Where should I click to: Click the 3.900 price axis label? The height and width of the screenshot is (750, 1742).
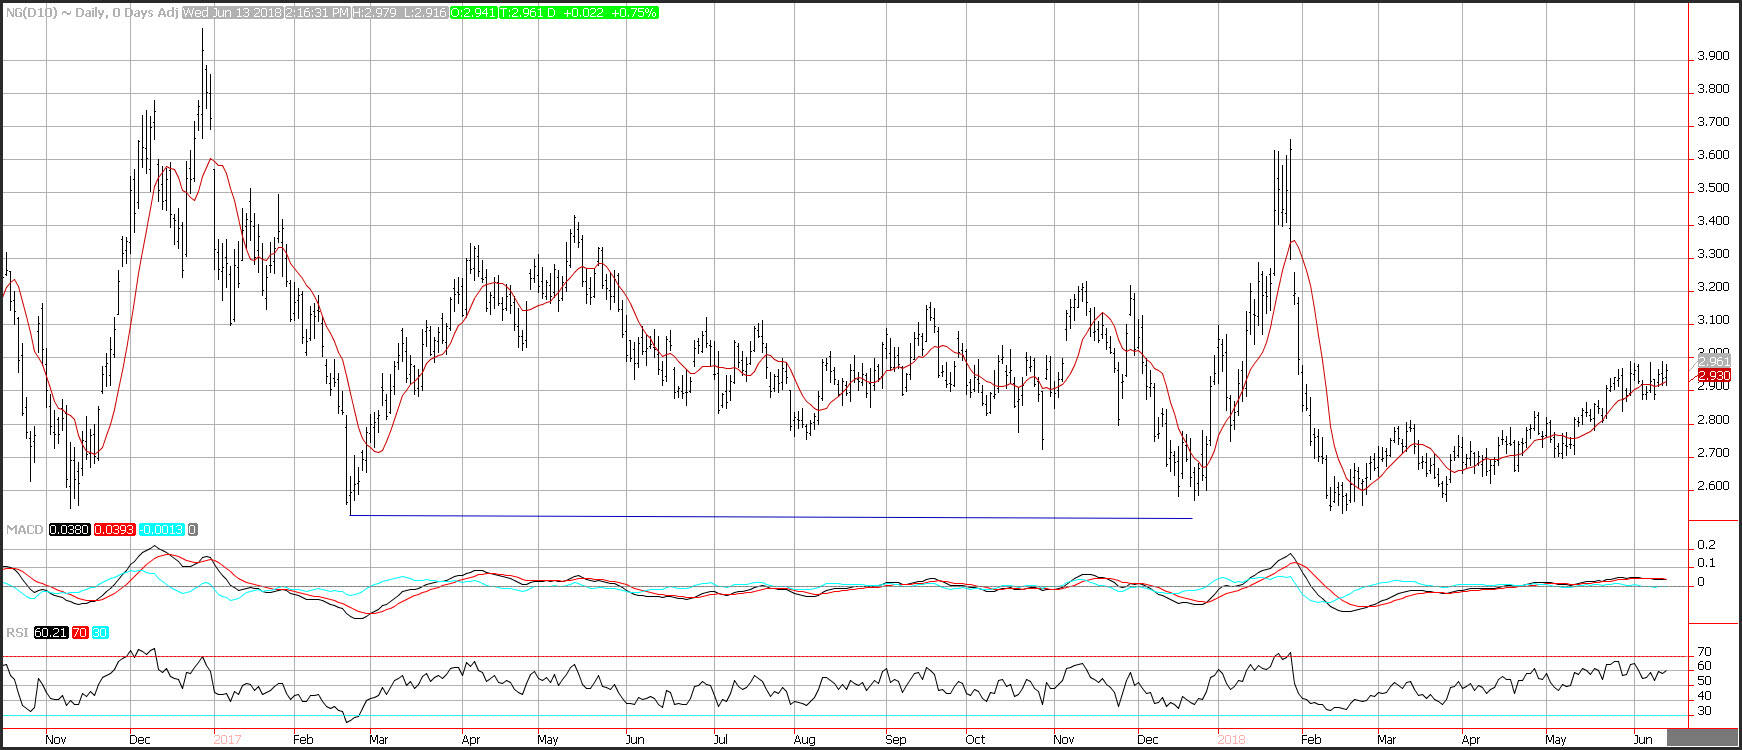1713,56
